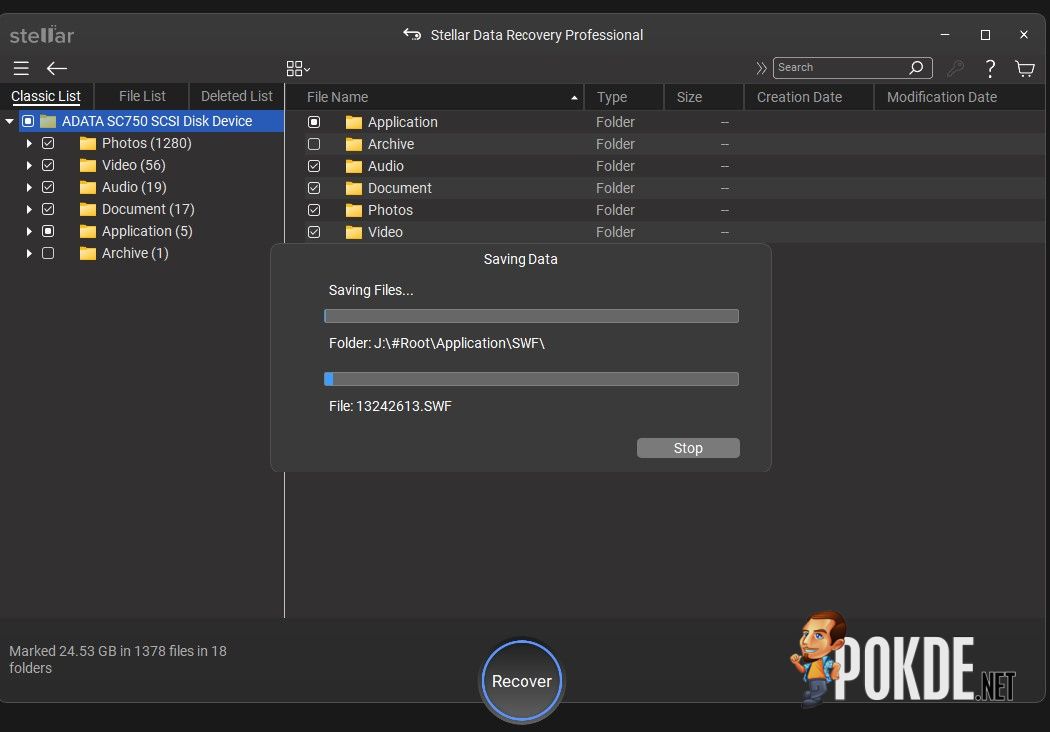Click the Photos folder icon in file list

(x=354, y=211)
